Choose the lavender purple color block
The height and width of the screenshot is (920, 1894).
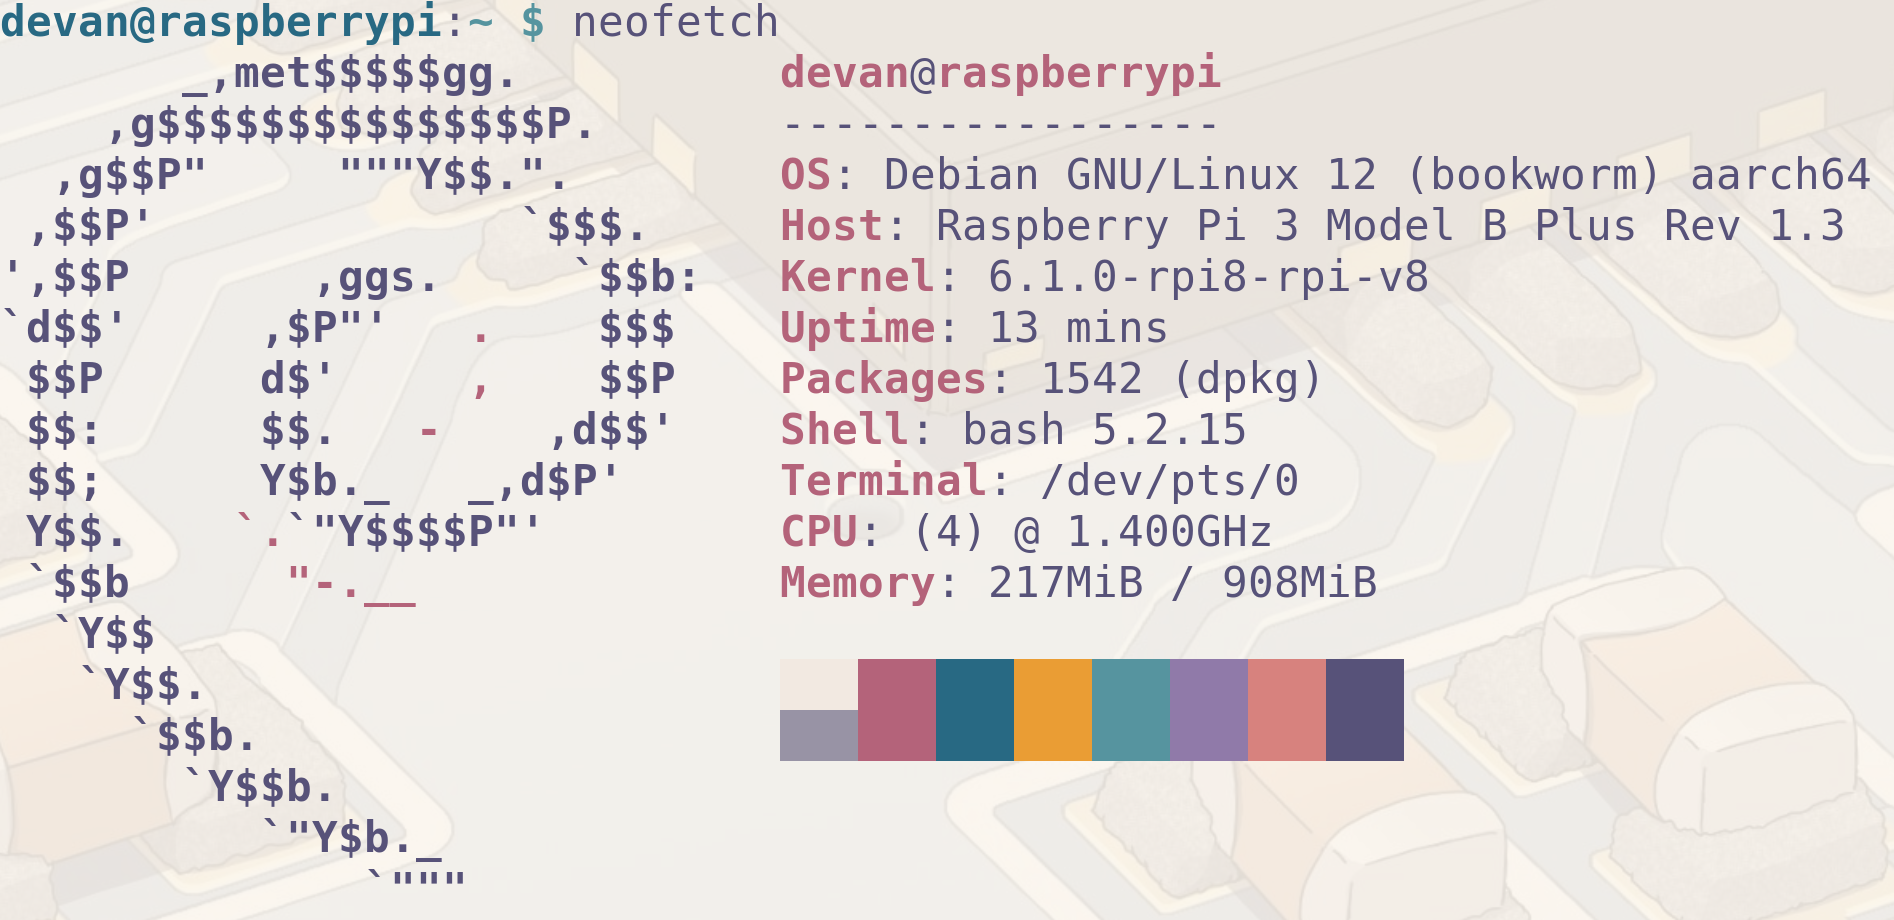pos(1209,710)
